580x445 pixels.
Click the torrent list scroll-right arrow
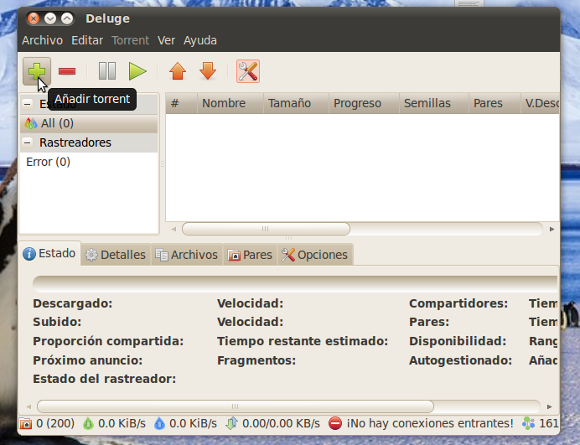coord(552,229)
